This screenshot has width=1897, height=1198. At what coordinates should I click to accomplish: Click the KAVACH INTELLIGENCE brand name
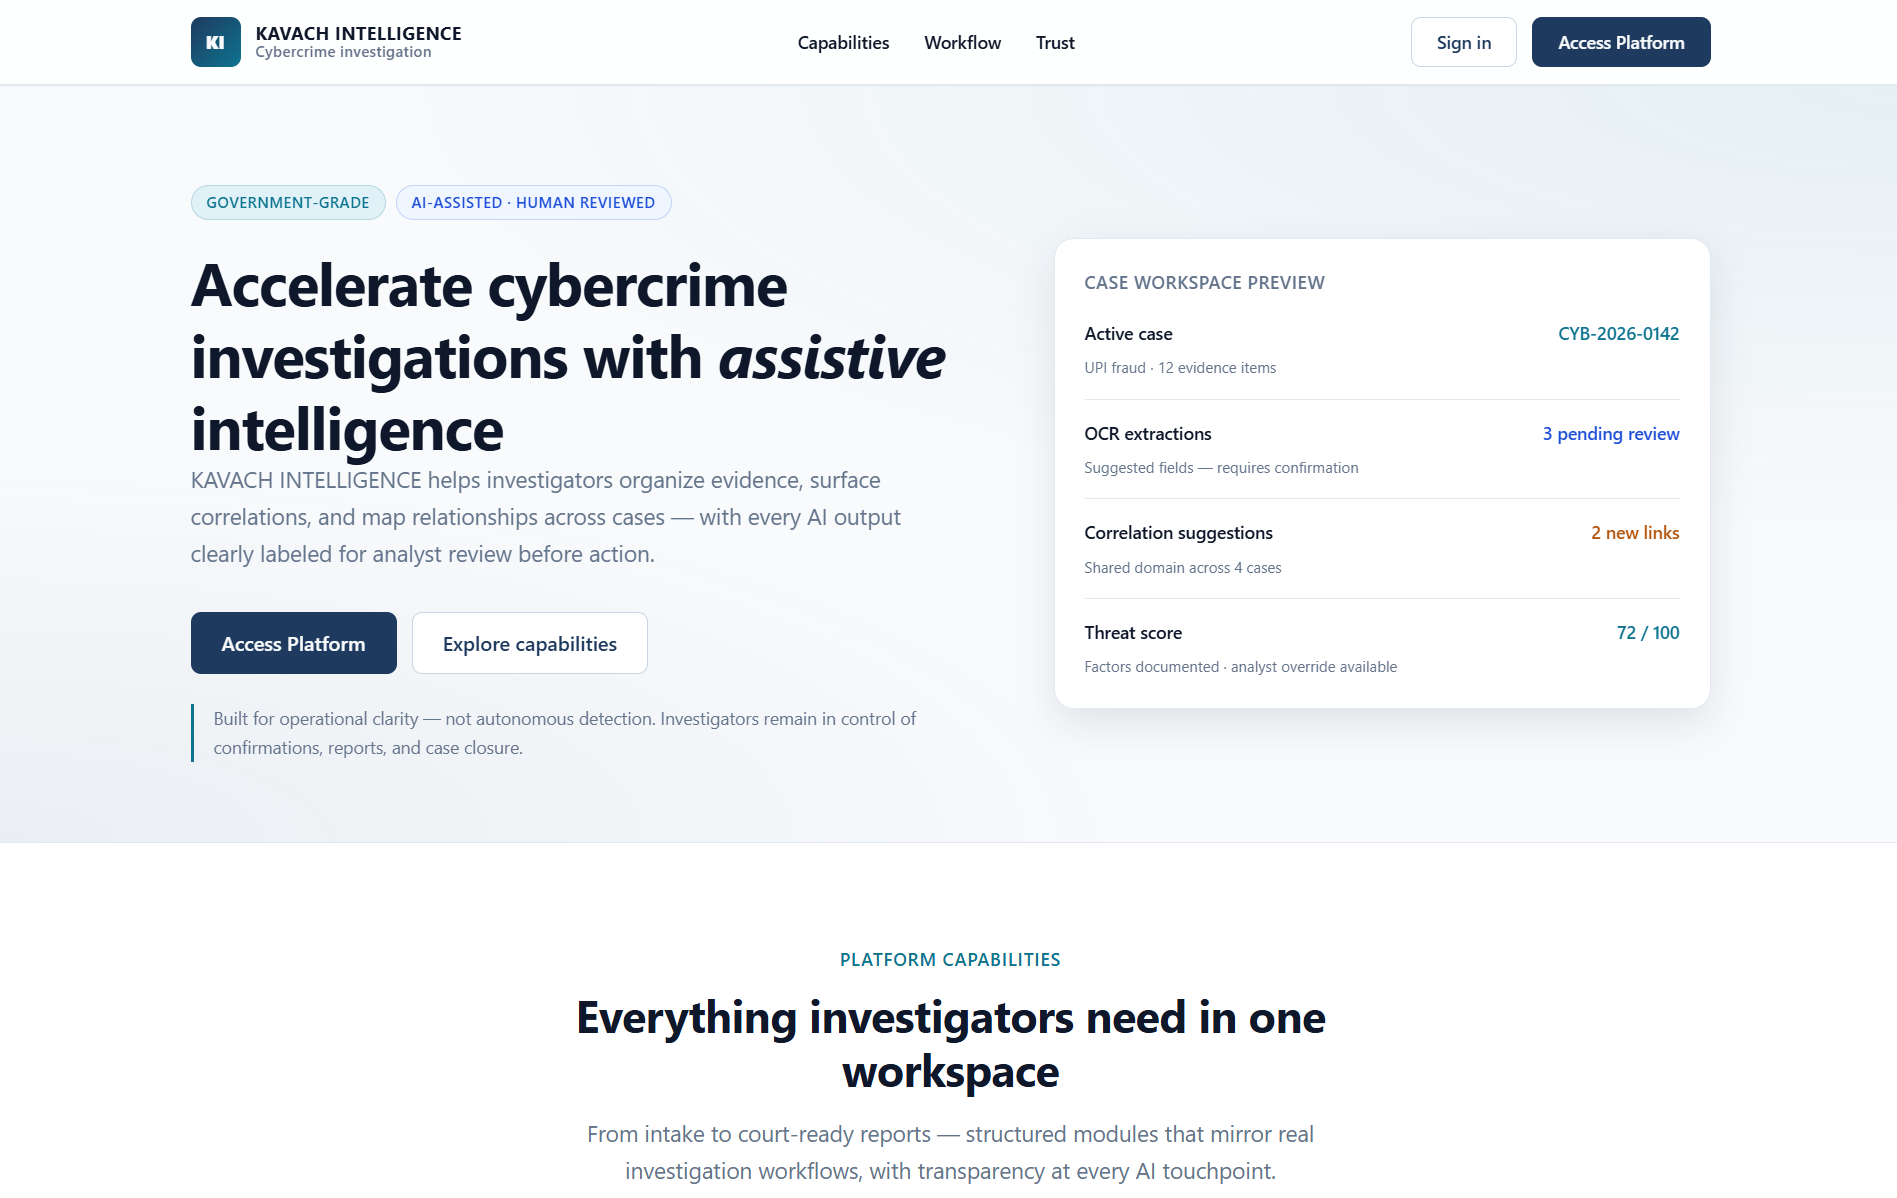click(358, 33)
